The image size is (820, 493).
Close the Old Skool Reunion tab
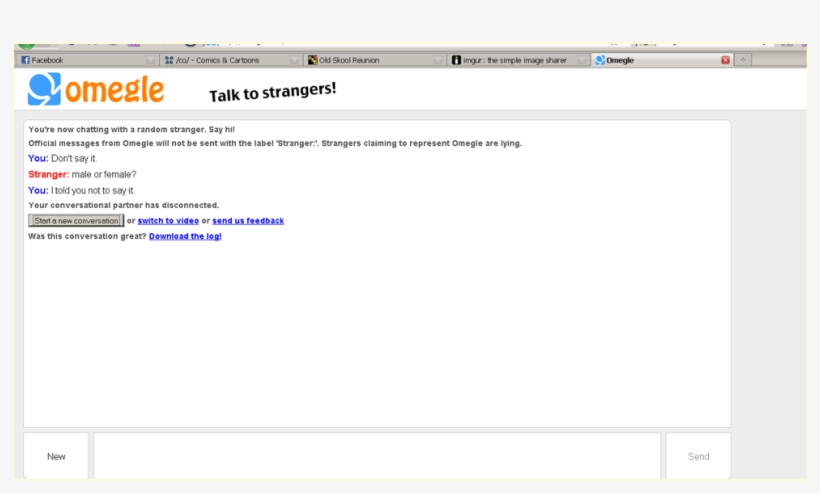tap(438, 60)
